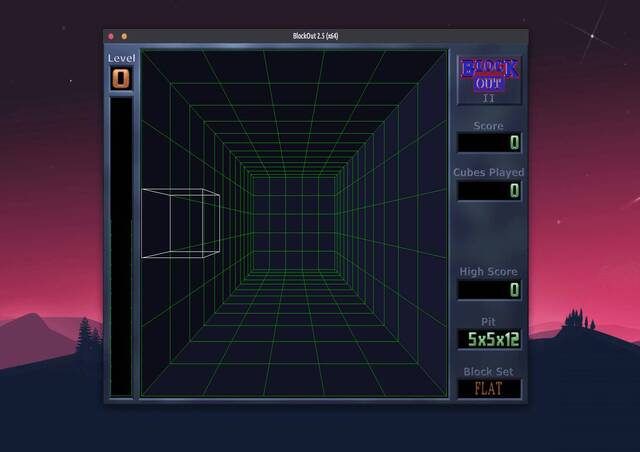Click the Block Set label
Viewport: 640px width, 452px height.
489,372
